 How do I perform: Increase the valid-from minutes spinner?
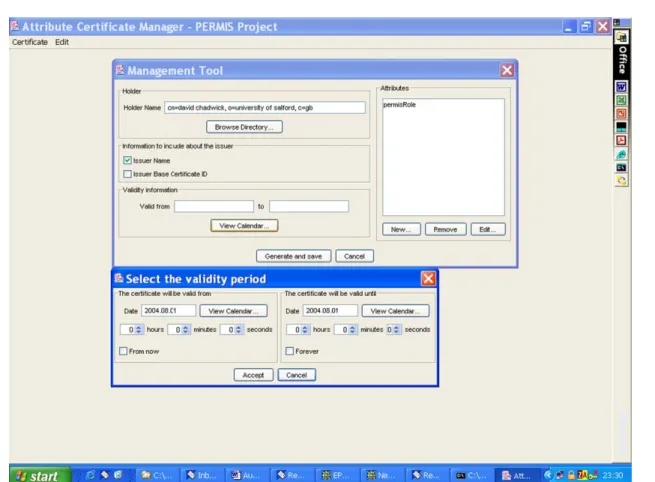point(186,327)
